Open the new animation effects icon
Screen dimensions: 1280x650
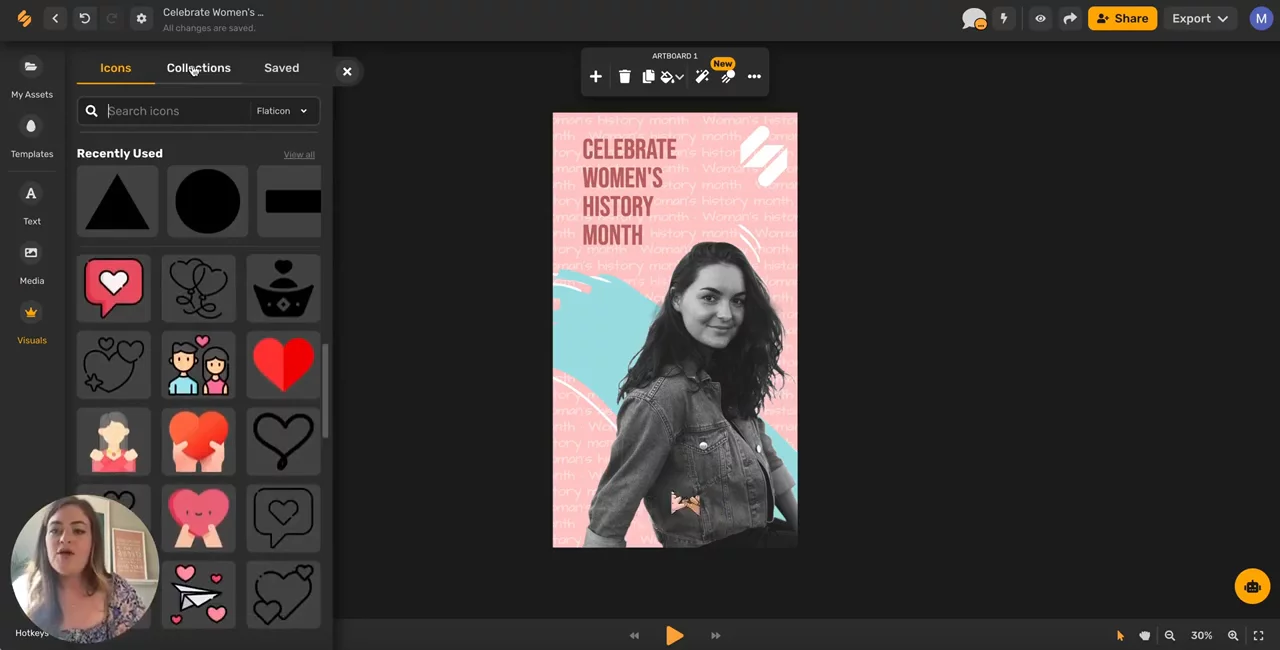[728, 77]
